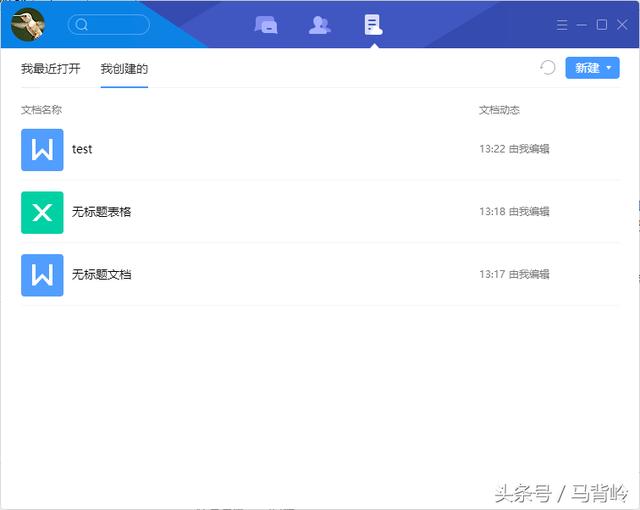Click 13:18 由我编辑 status
This screenshot has height=510, width=640.
514,211
